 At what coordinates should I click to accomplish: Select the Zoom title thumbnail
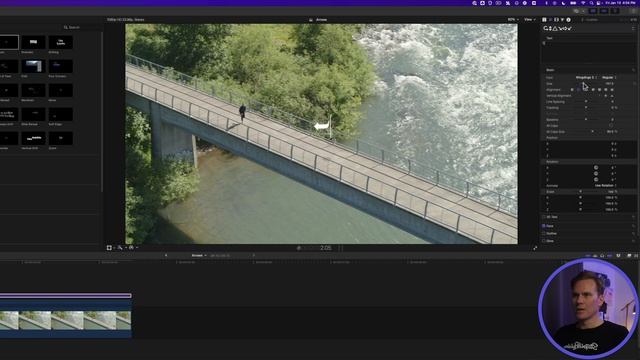(x=60, y=138)
